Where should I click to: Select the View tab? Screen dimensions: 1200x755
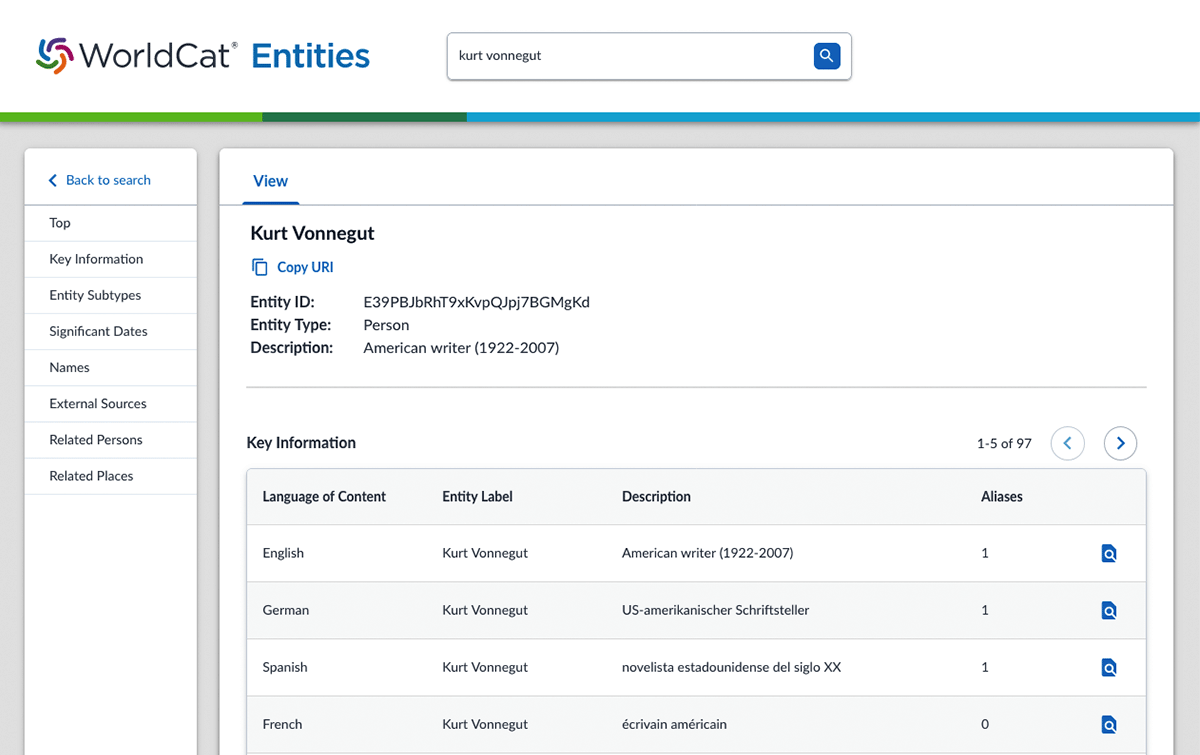tap(270, 181)
